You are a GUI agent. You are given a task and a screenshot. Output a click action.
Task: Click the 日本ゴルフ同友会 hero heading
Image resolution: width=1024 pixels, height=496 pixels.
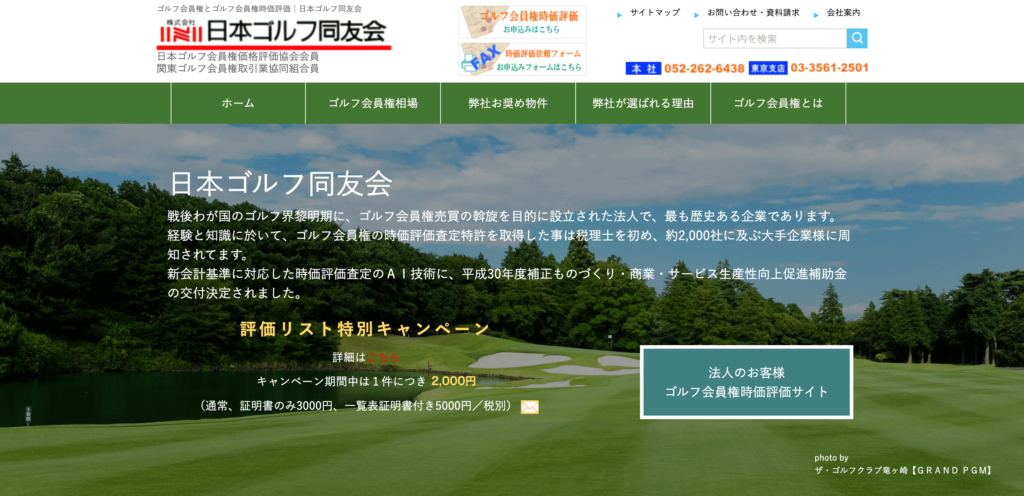[x=281, y=184]
